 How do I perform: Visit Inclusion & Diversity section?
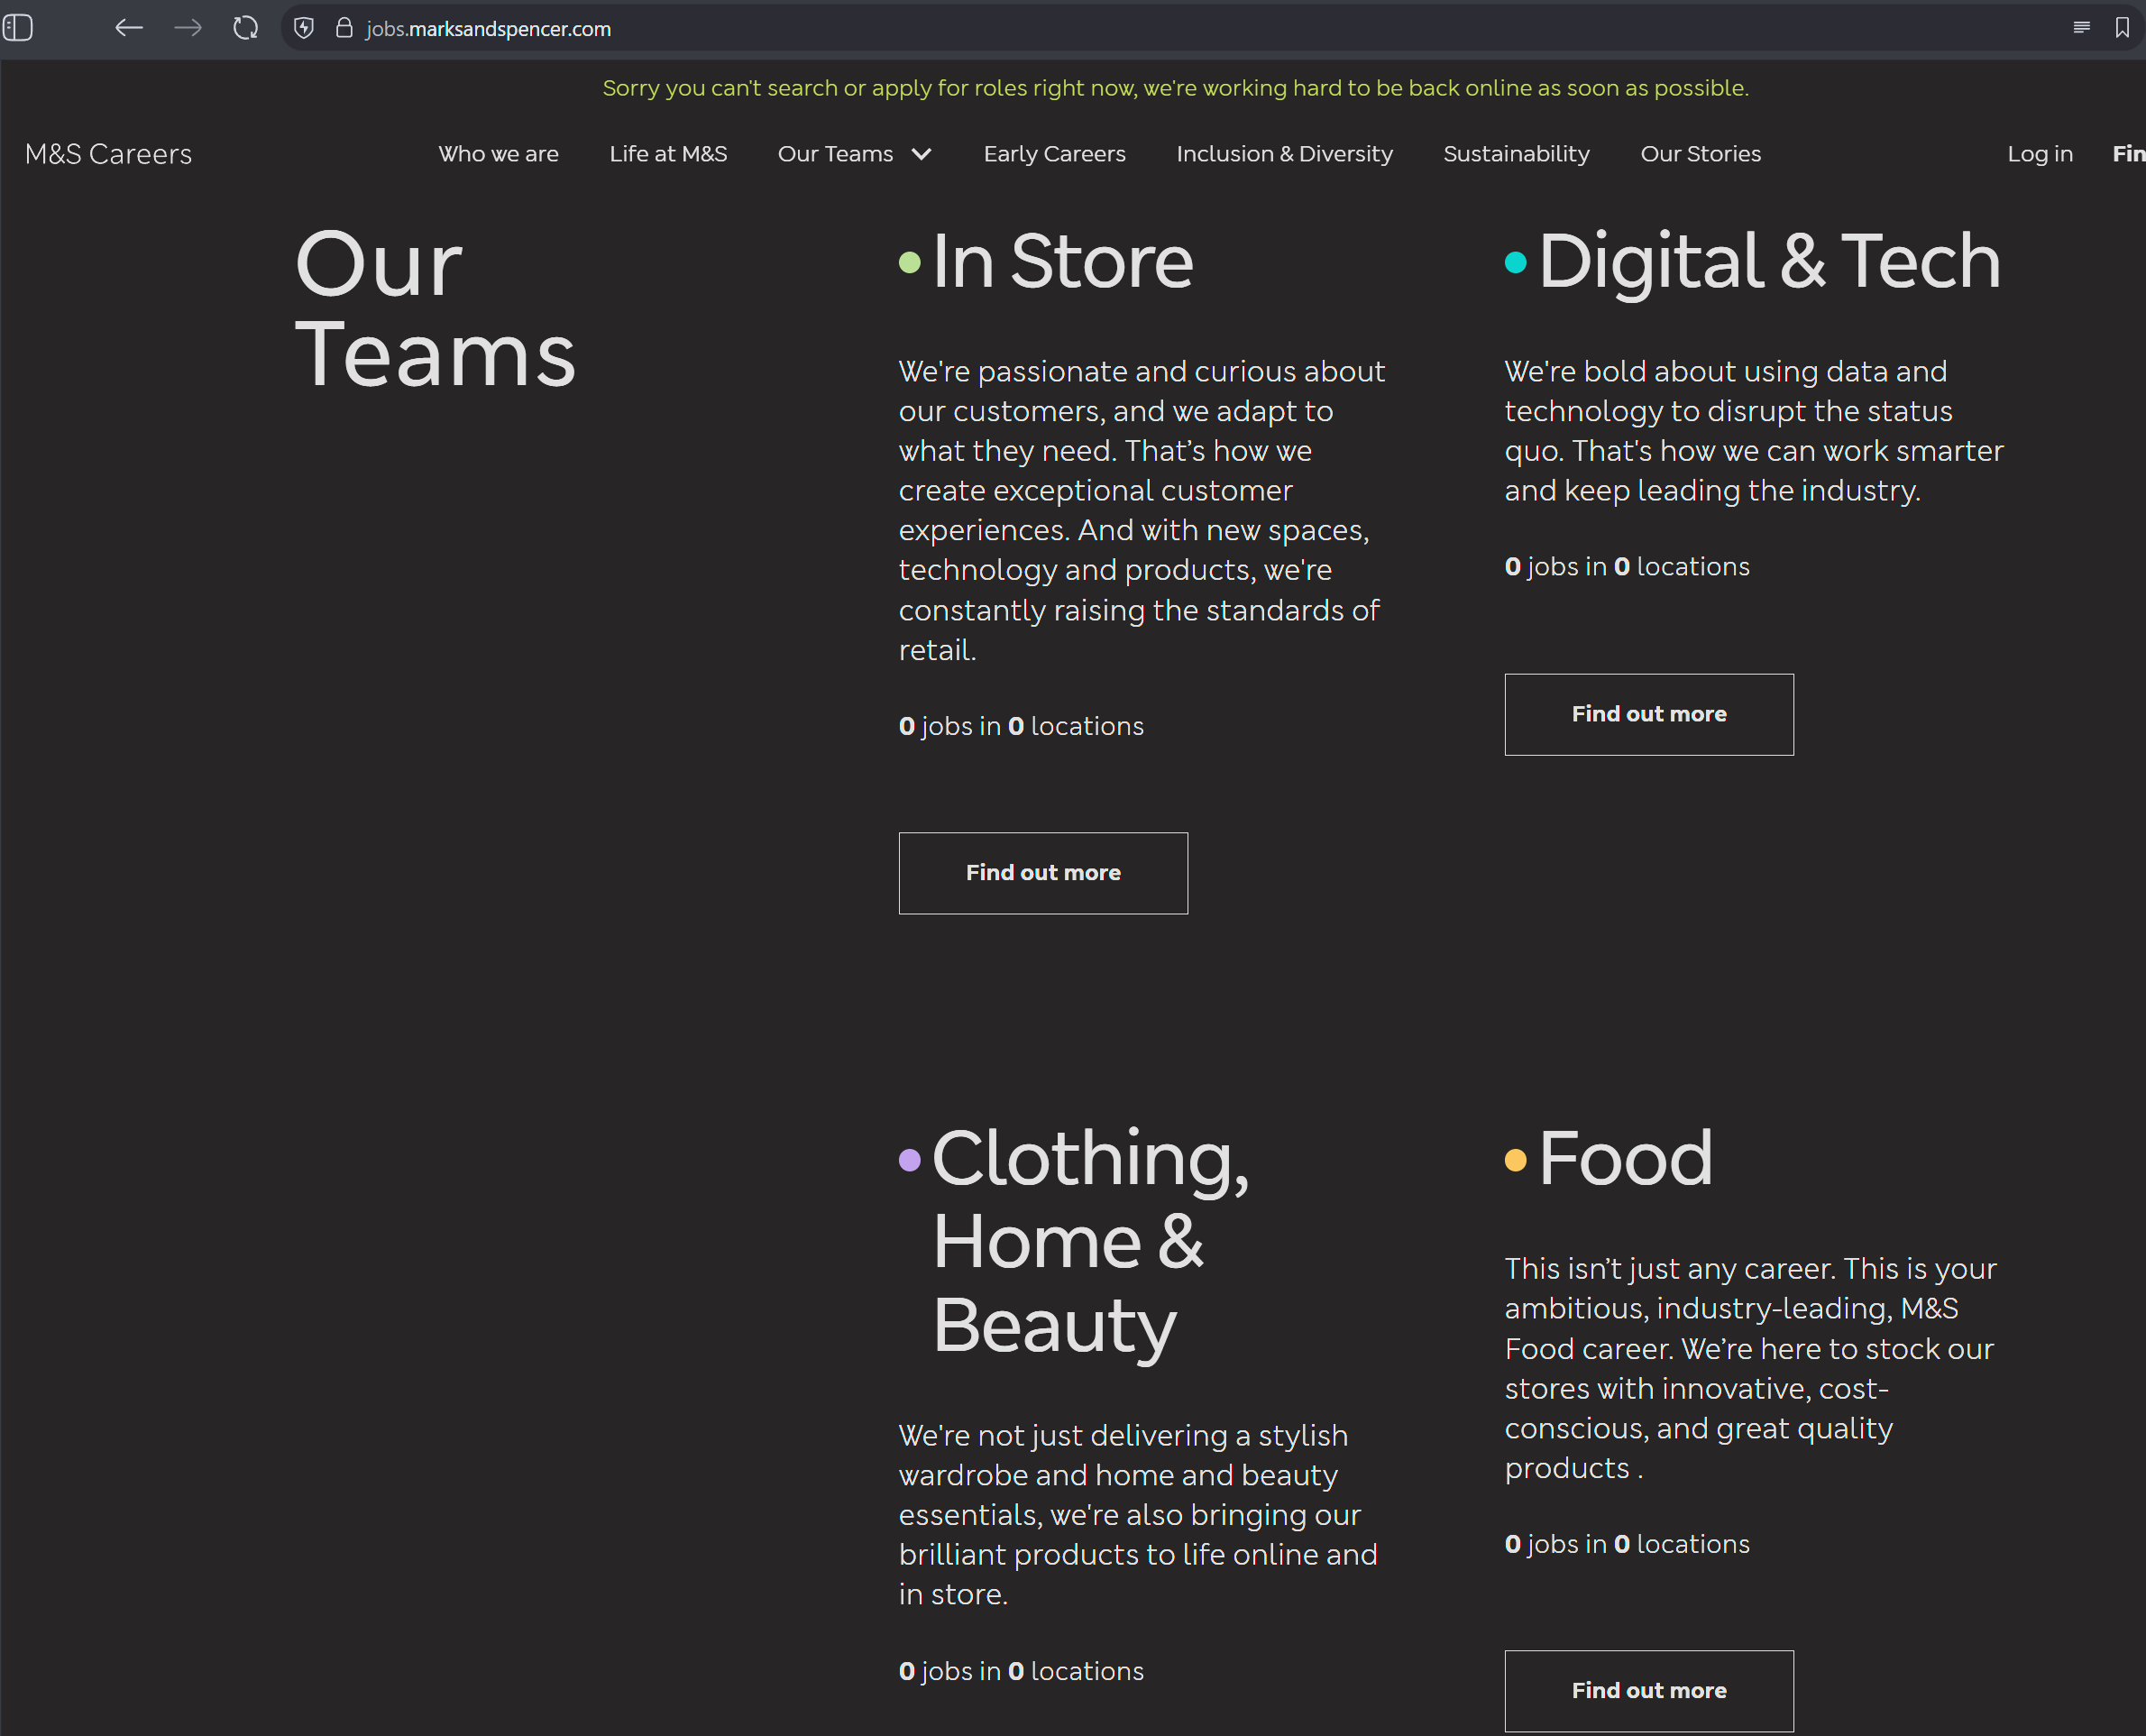1284,154
